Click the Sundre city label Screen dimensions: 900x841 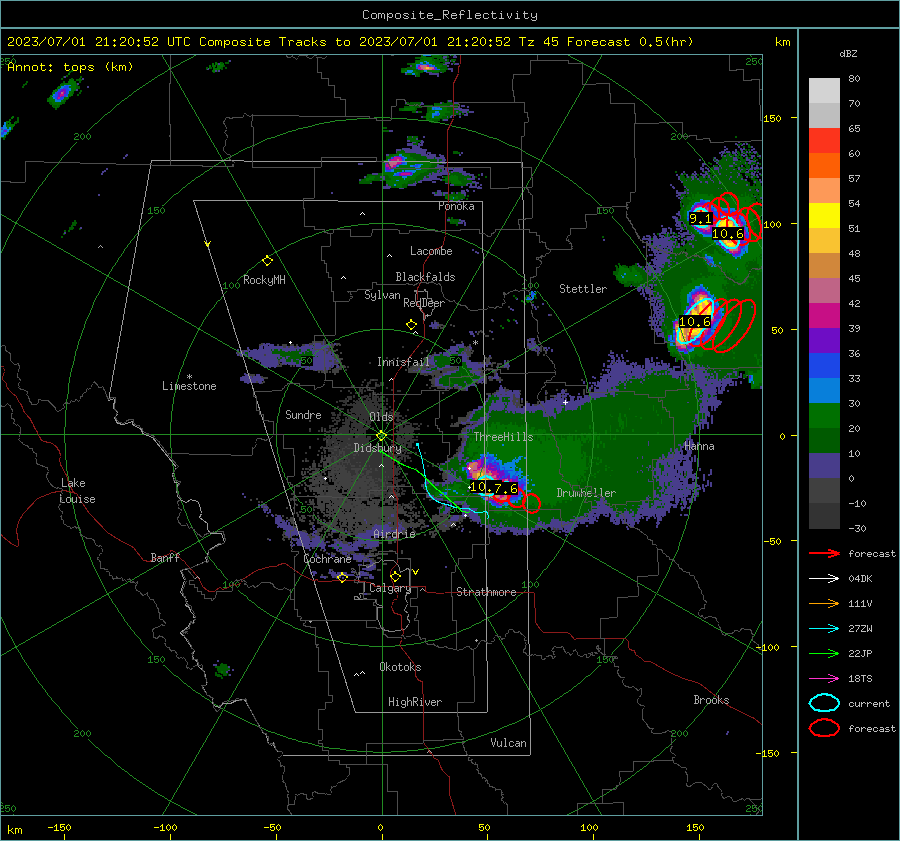pos(303,414)
